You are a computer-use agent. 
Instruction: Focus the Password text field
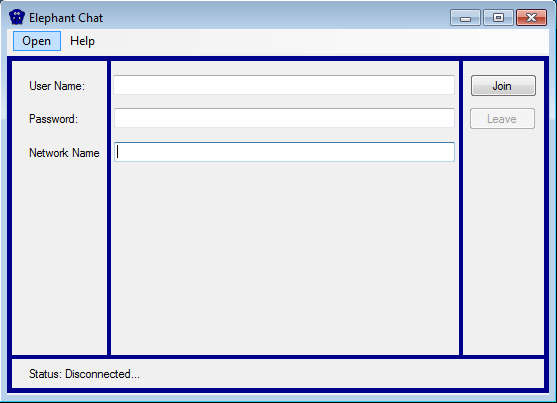(284, 118)
